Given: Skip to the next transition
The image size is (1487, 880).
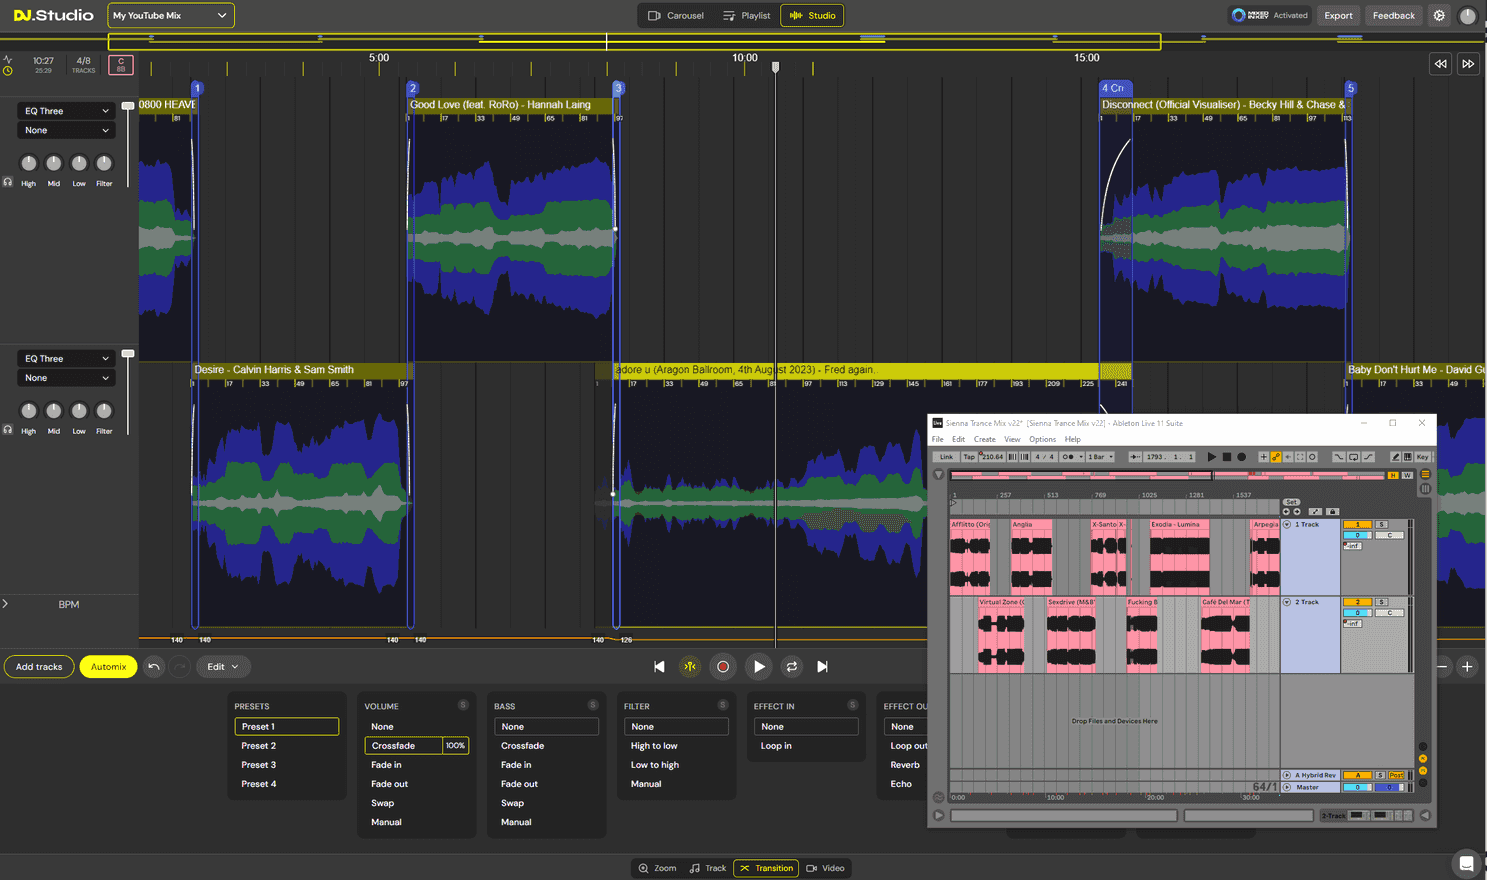Looking at the screenshot, I should (x=822, y=667).
